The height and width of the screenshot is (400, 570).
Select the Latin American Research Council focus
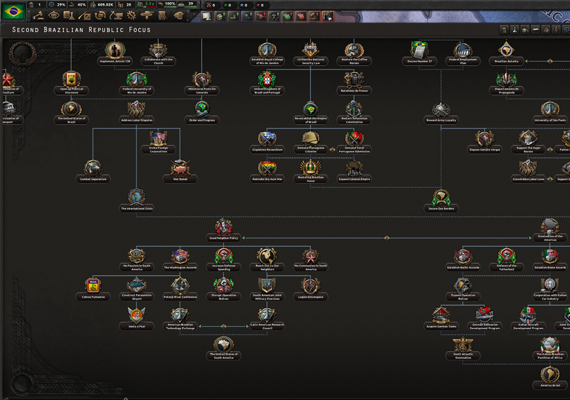coord(267,319)
